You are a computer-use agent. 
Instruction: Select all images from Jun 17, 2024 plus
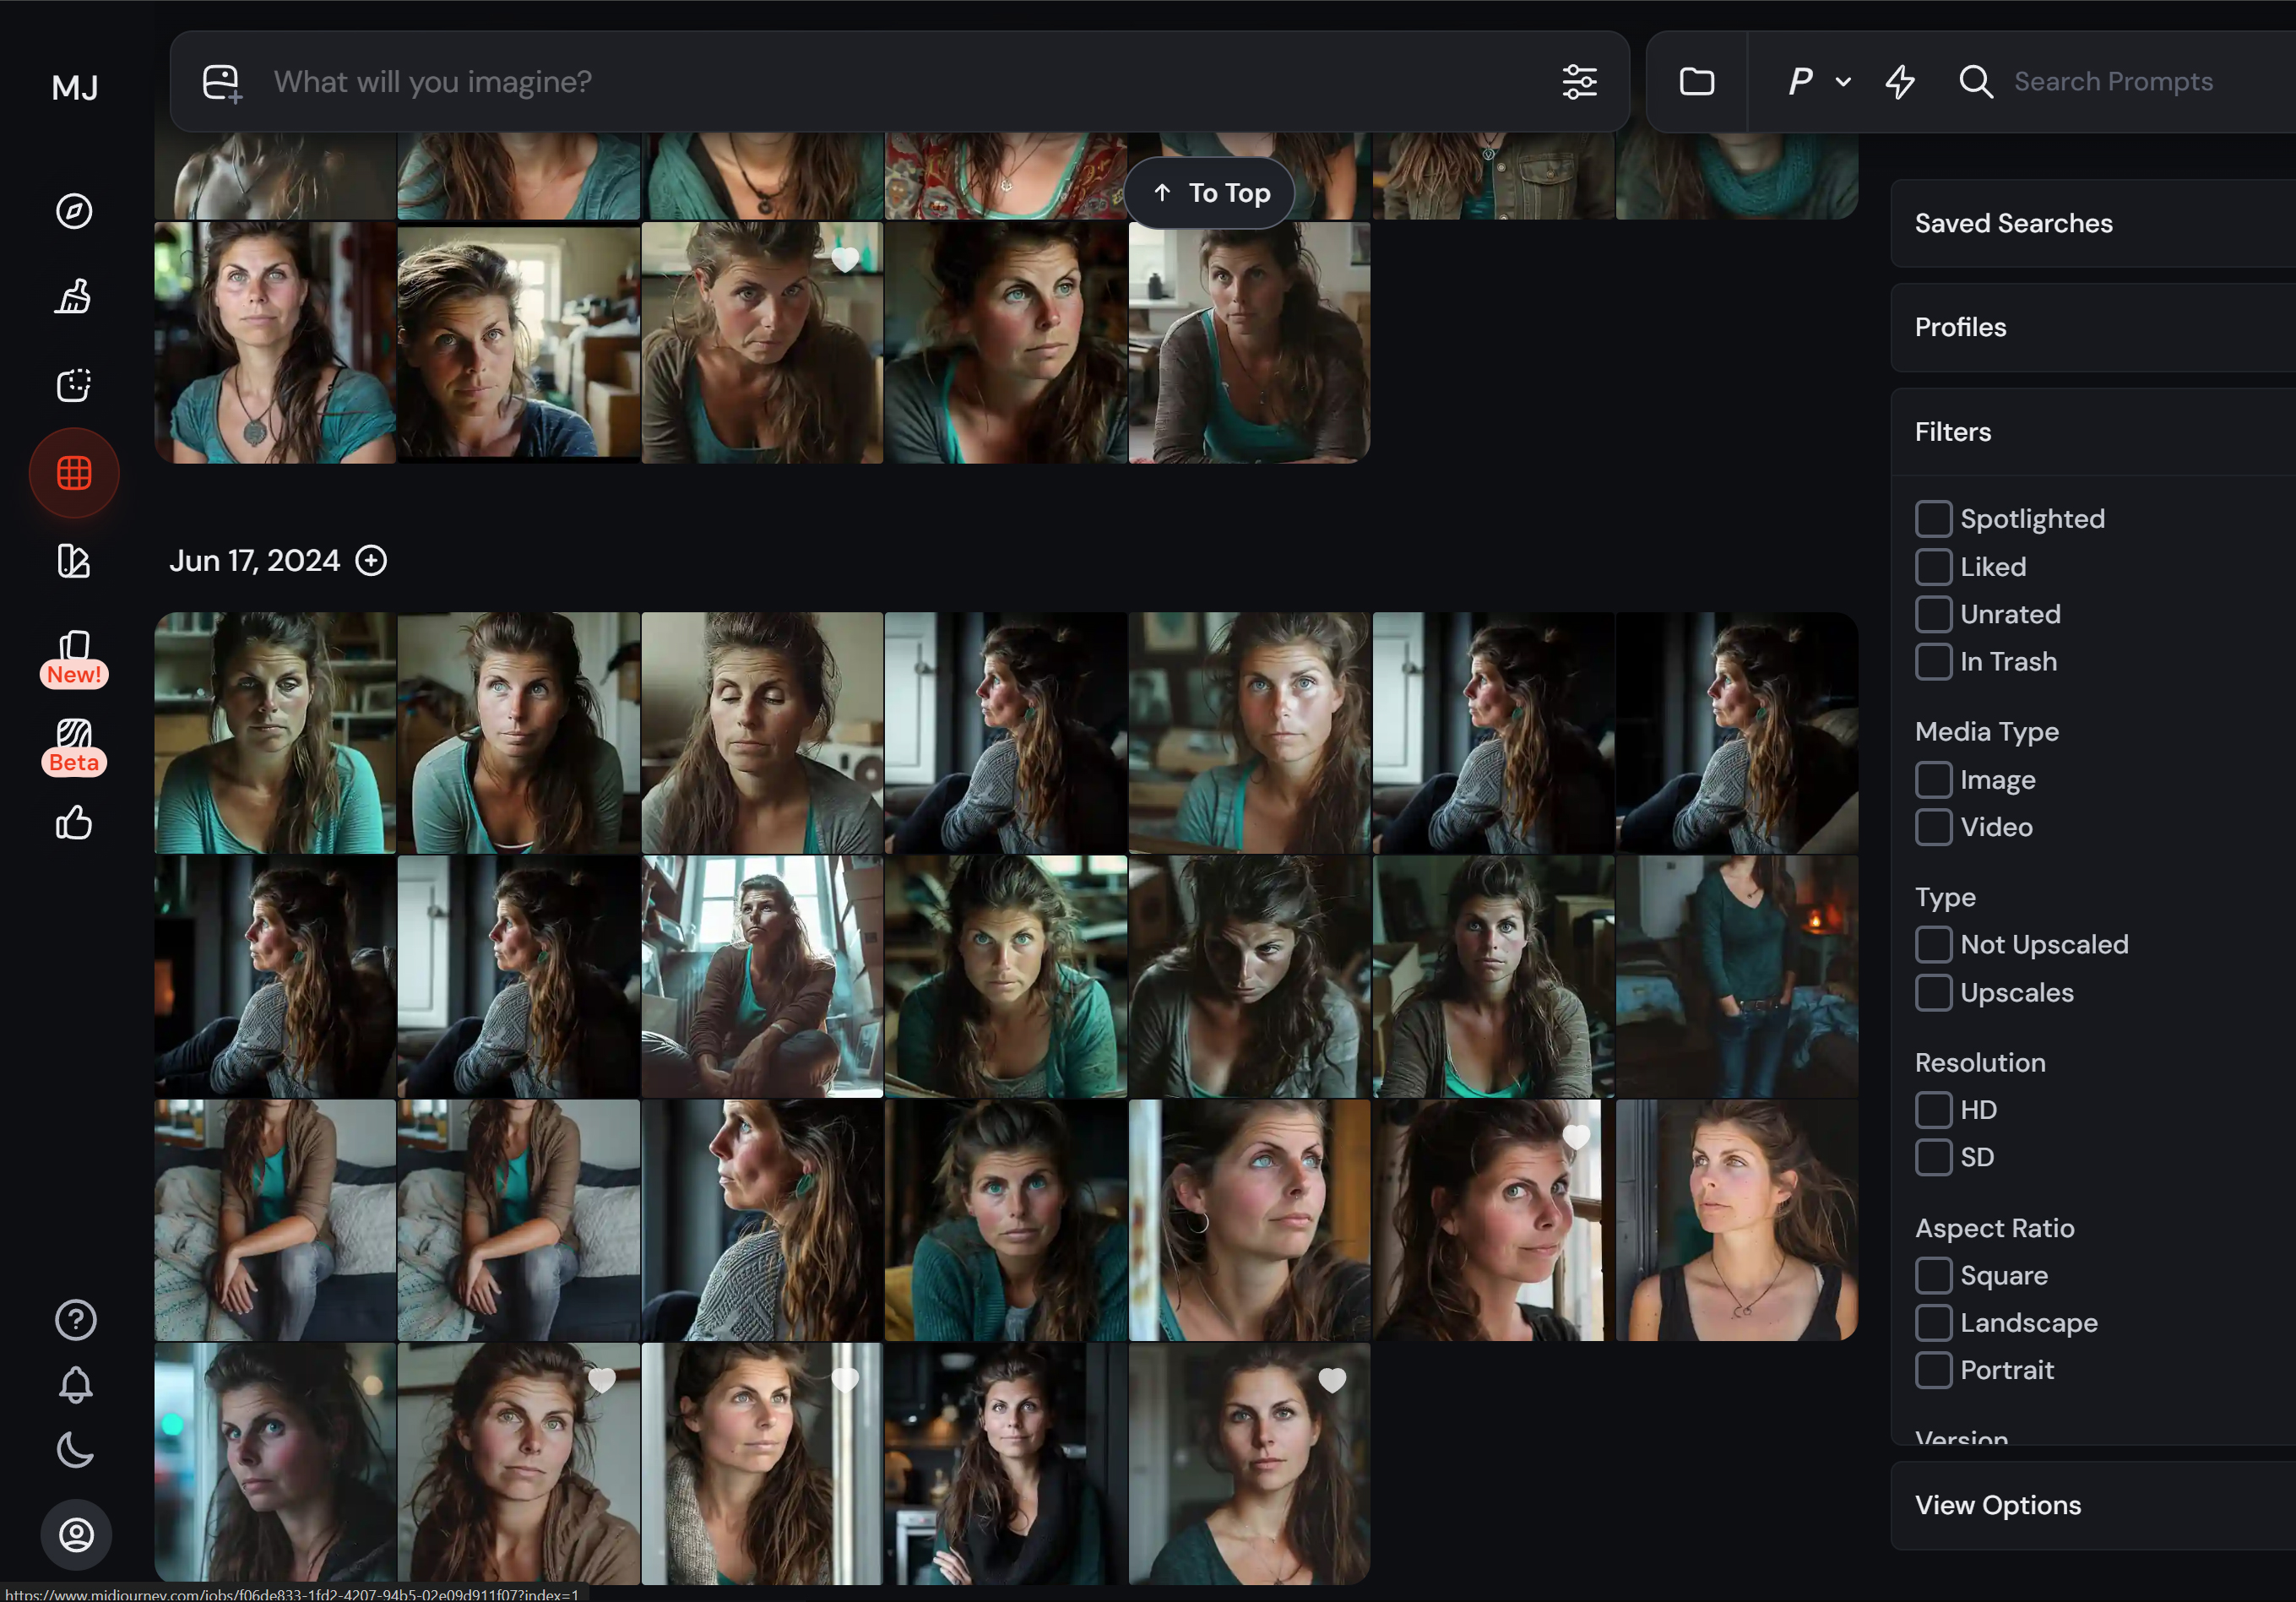point(371,561)
